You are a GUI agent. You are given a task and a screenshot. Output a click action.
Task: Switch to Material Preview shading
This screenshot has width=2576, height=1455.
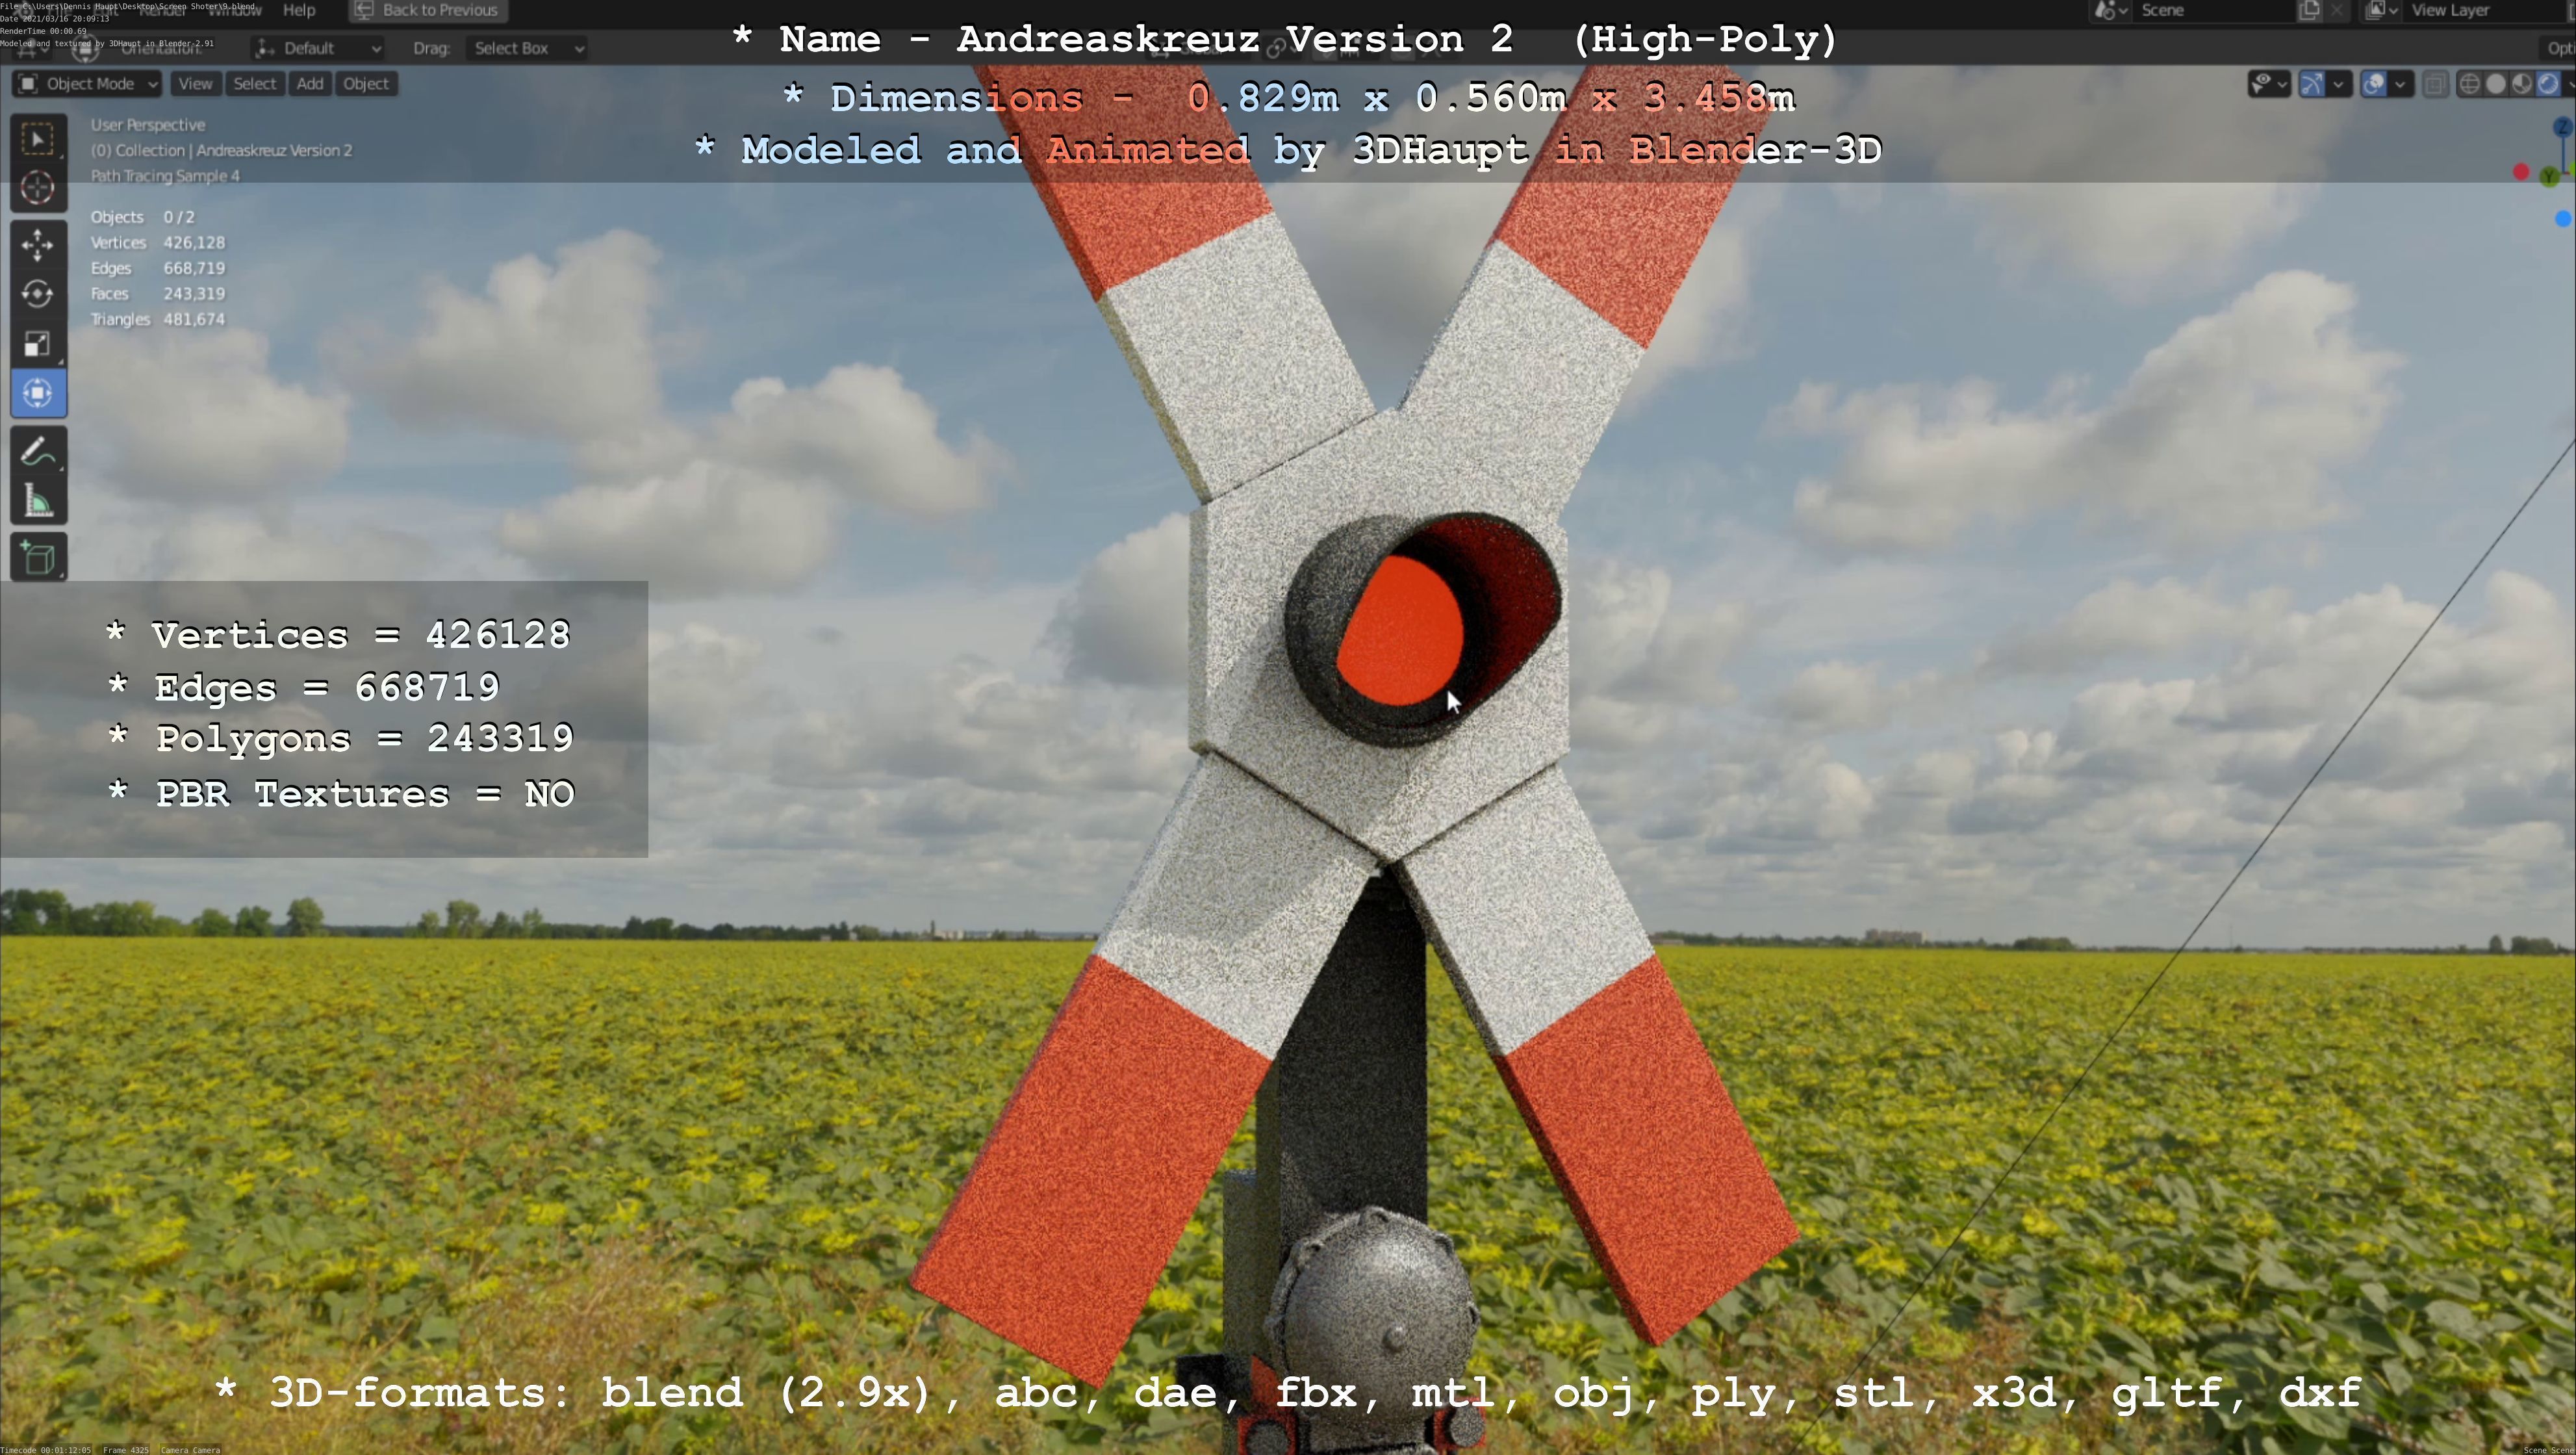(x=2522, y=84)
